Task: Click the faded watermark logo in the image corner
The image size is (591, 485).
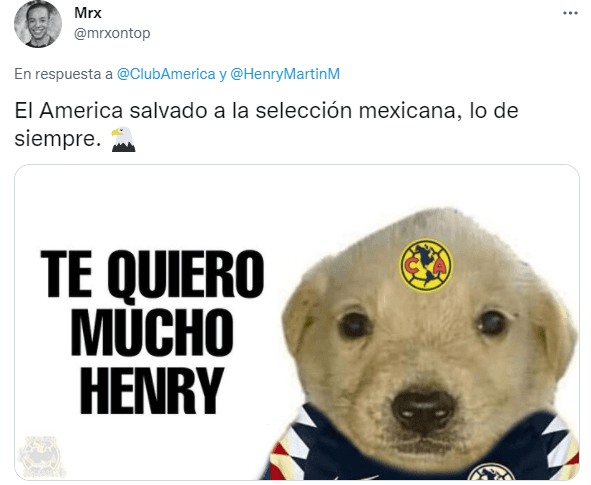Action: 41,457
